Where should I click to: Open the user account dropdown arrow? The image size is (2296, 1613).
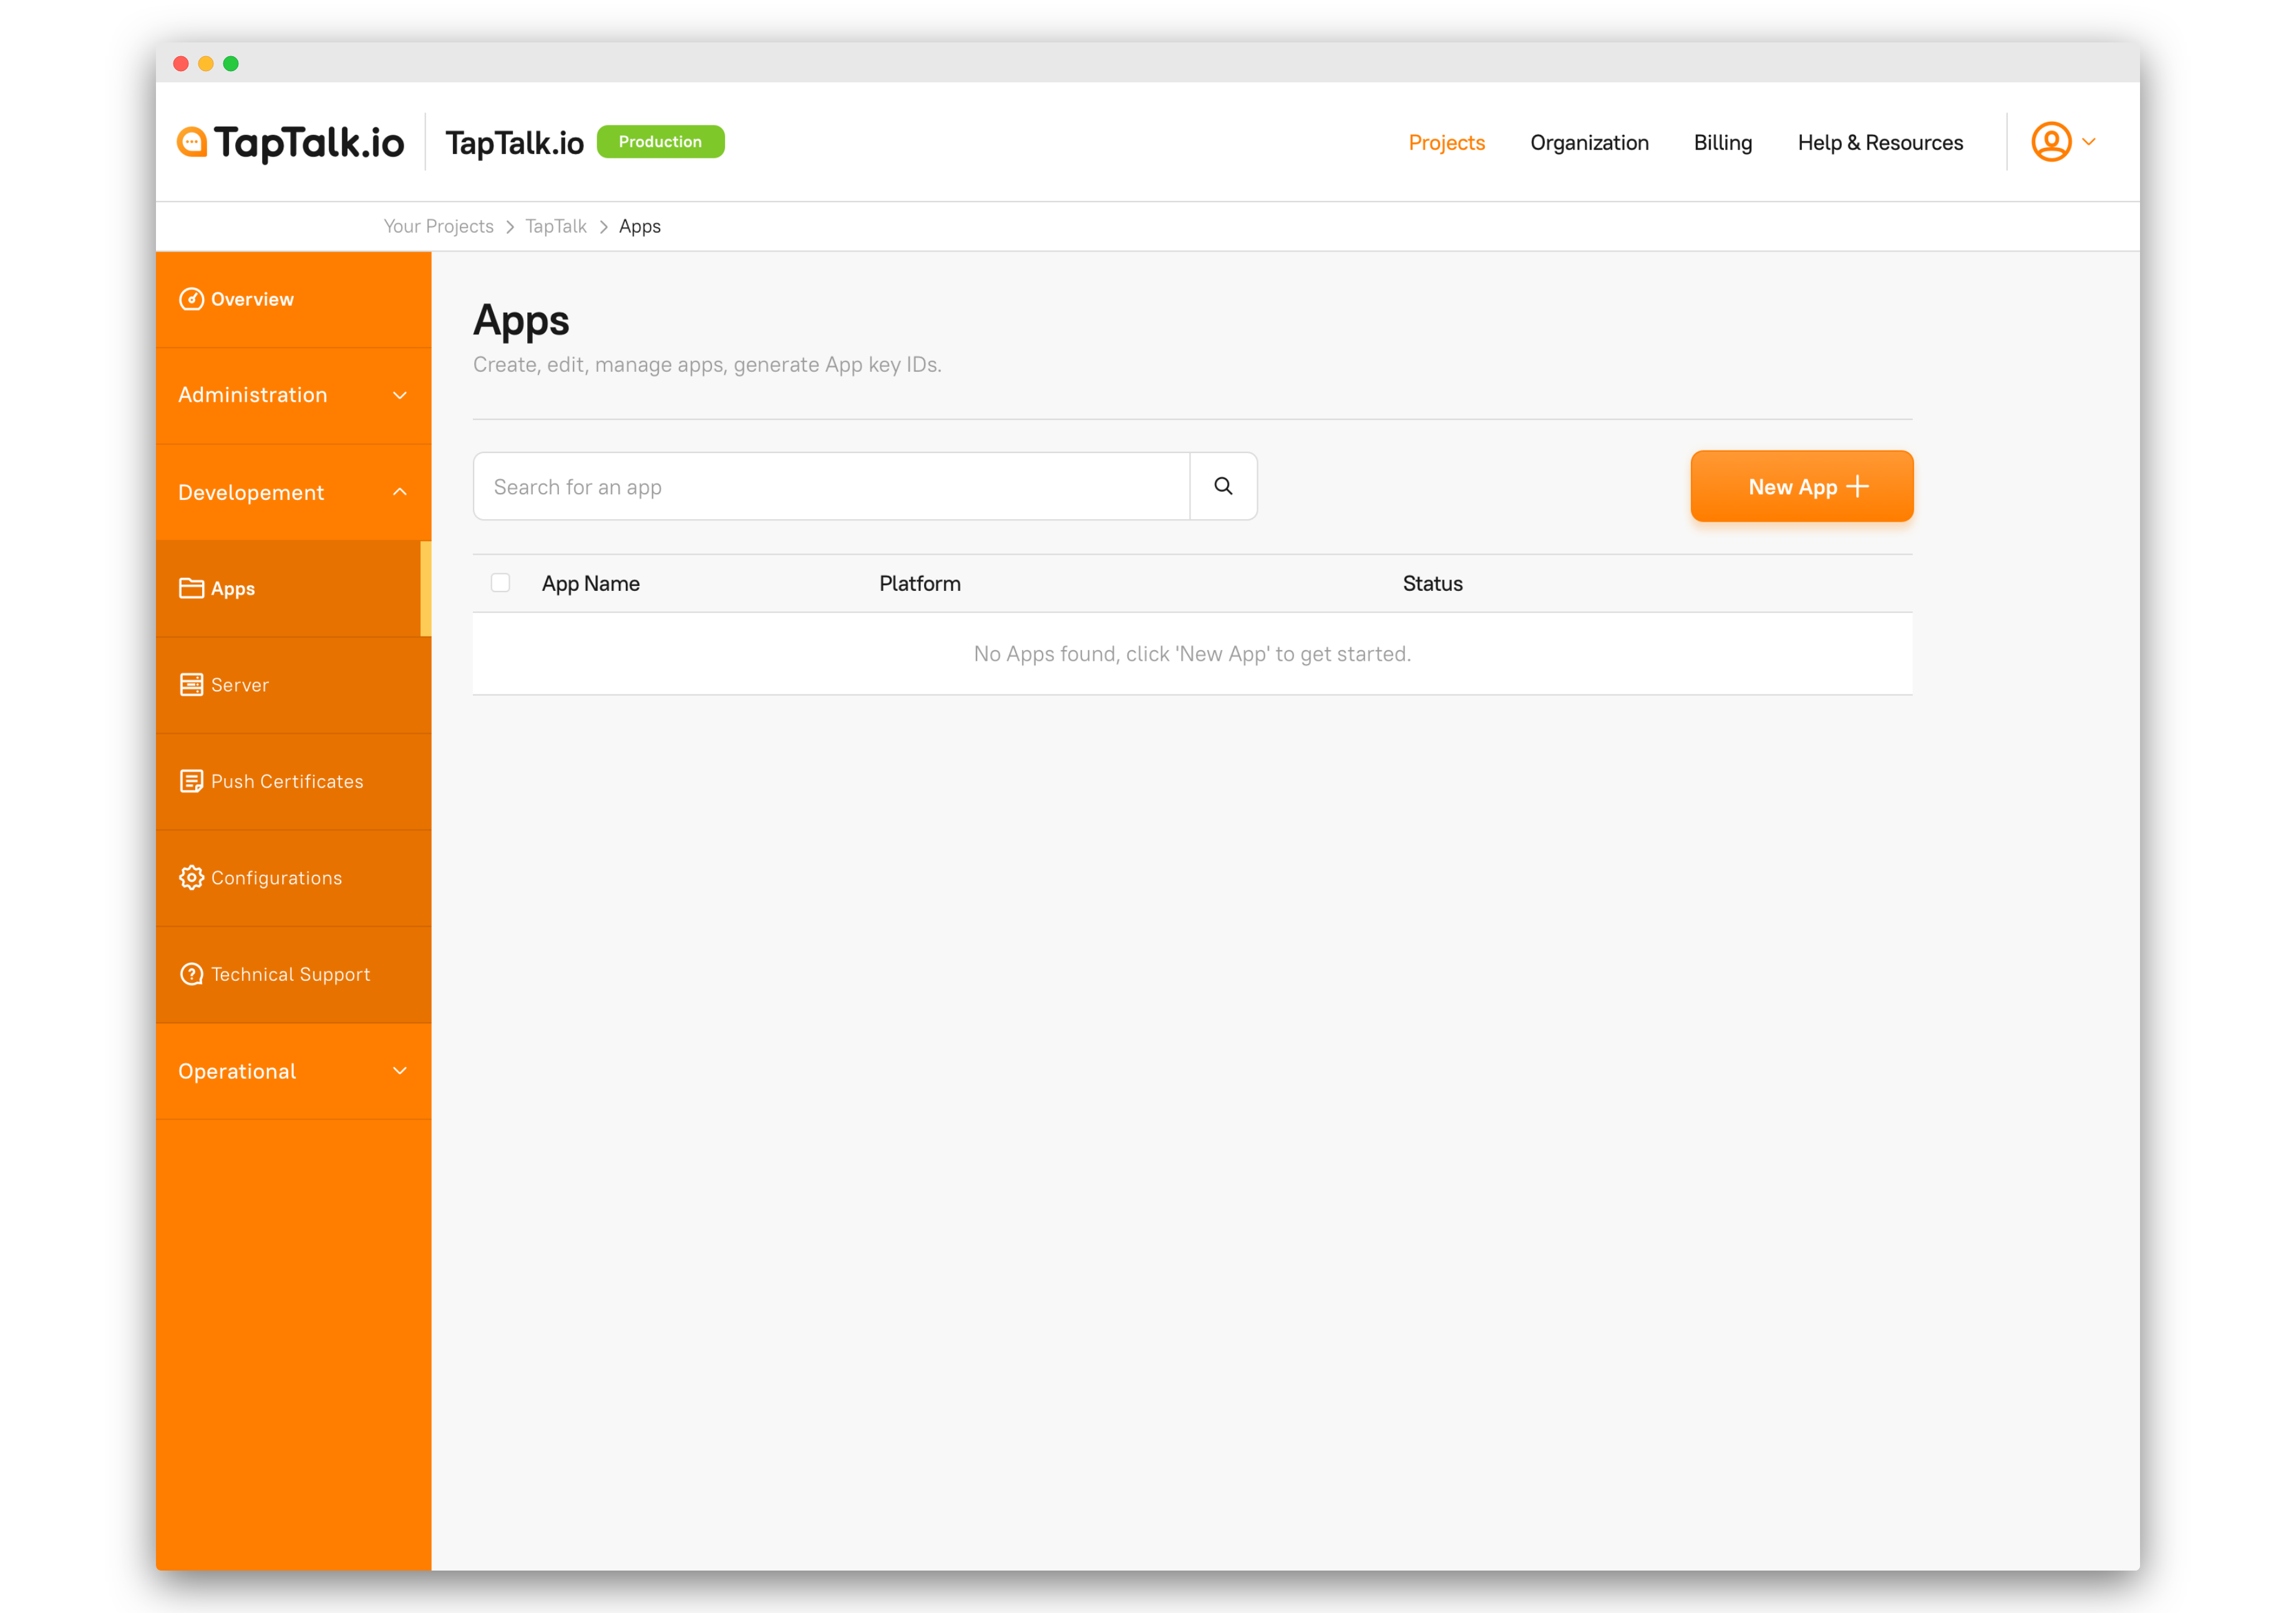coord(2089,142)
